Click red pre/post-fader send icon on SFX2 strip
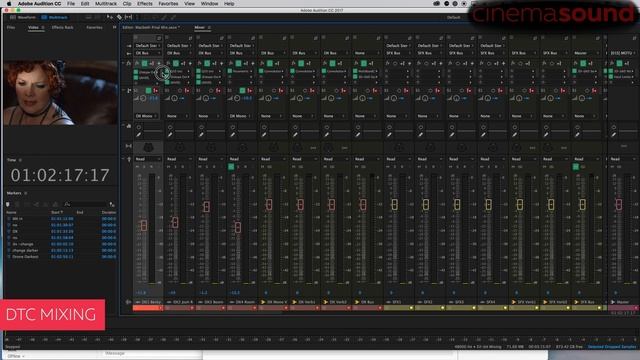 [x=438, y=90]
